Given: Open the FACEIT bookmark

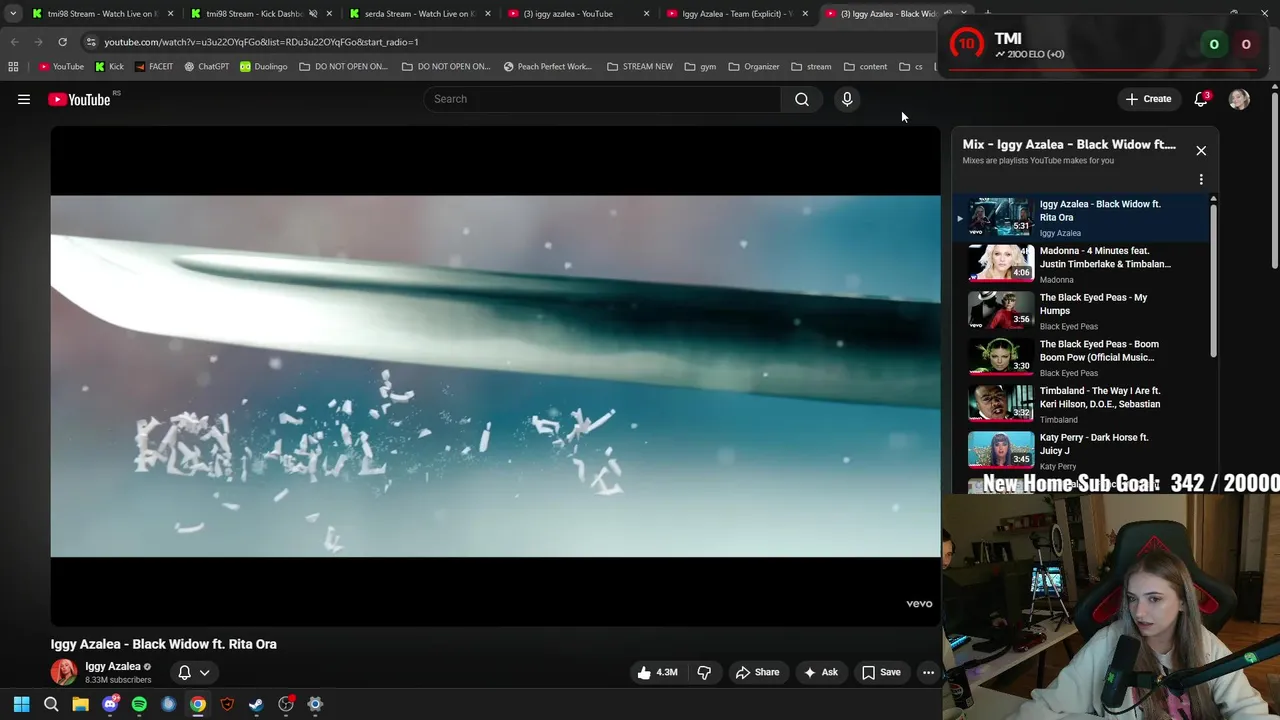Looking at the screenshot, I should pyautogui.click(x=153, y=67).
